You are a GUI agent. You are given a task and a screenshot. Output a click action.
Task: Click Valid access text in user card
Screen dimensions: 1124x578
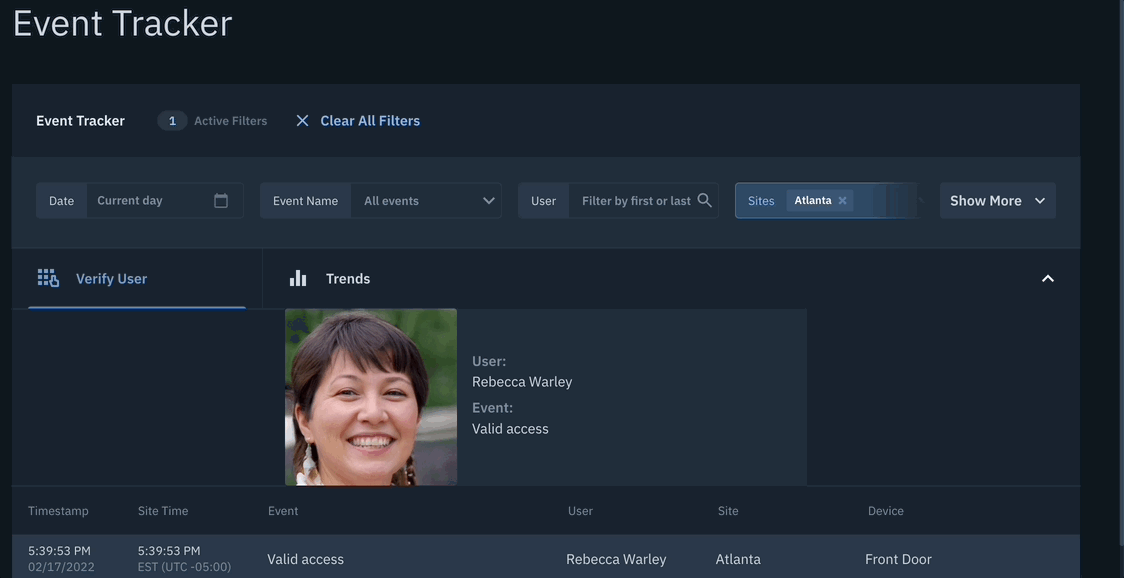510,429
